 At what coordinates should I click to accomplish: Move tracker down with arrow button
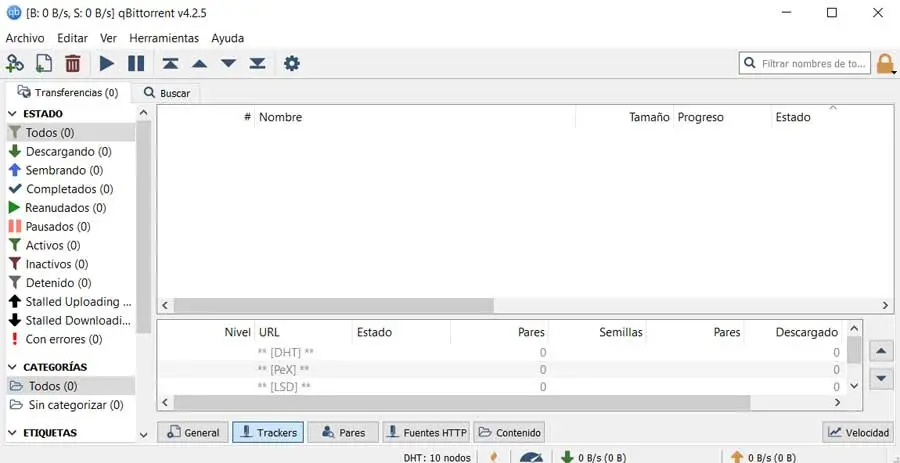(x=881, y=379)
